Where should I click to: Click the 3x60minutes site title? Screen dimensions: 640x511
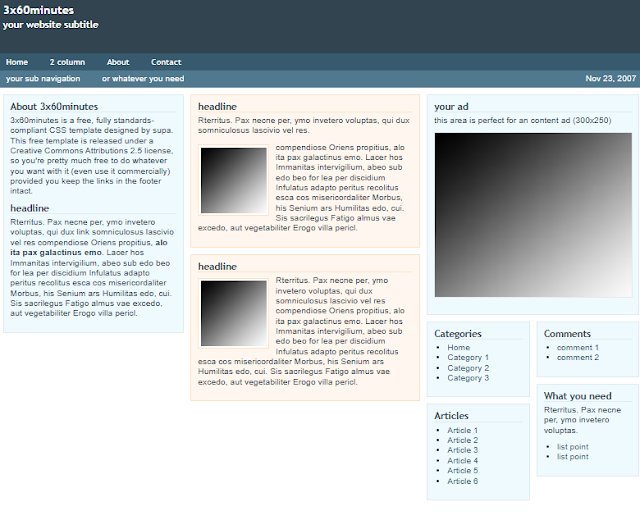pyautogui.click(x=39, y=10)
